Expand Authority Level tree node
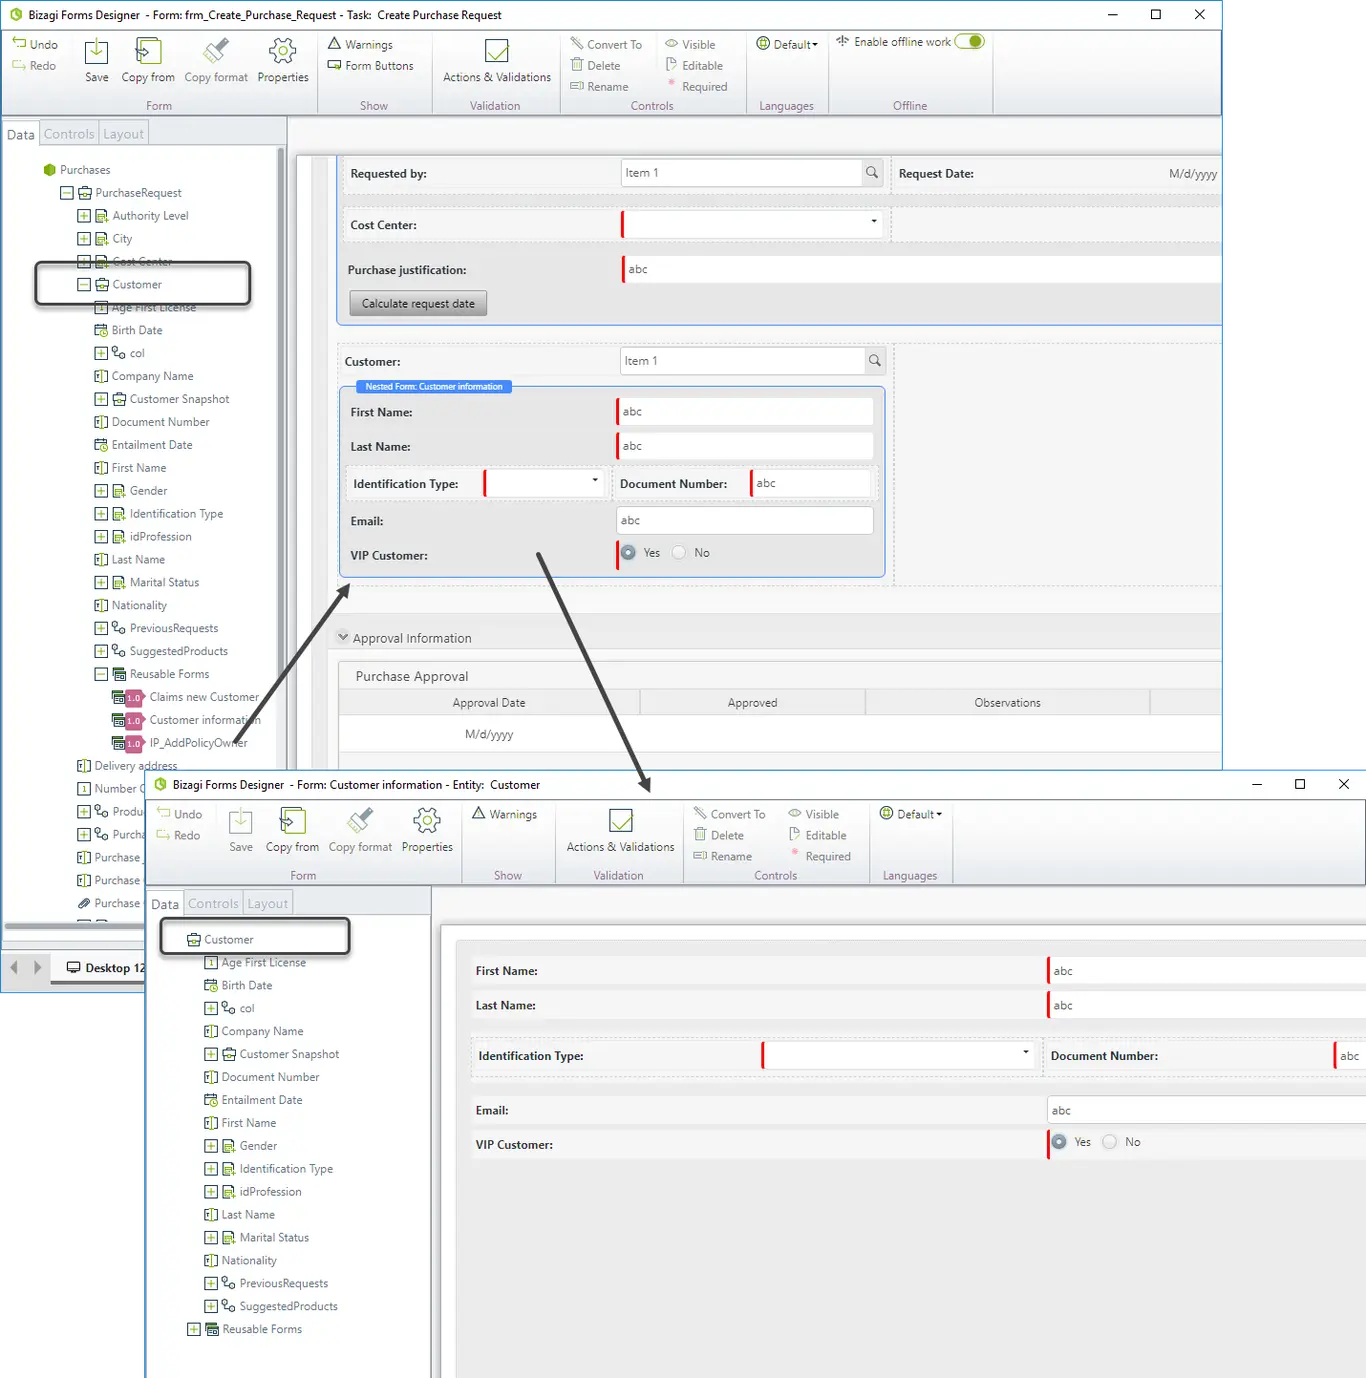 click(x=84, y=216)
